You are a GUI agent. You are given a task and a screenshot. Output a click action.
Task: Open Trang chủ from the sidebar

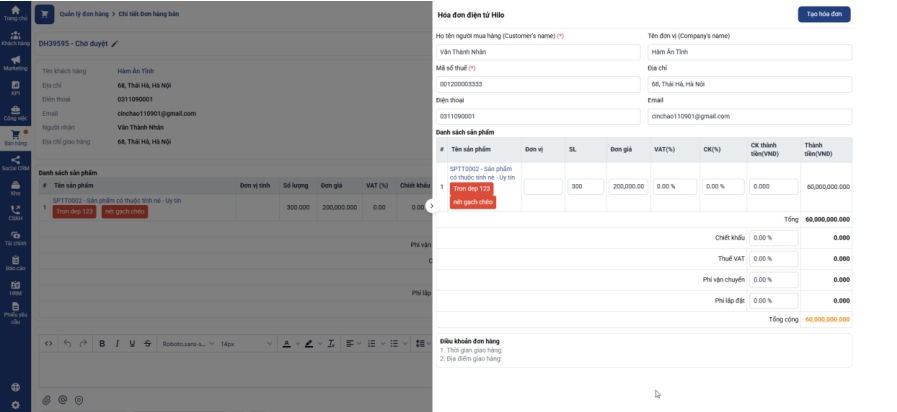[x=15, y=12]
